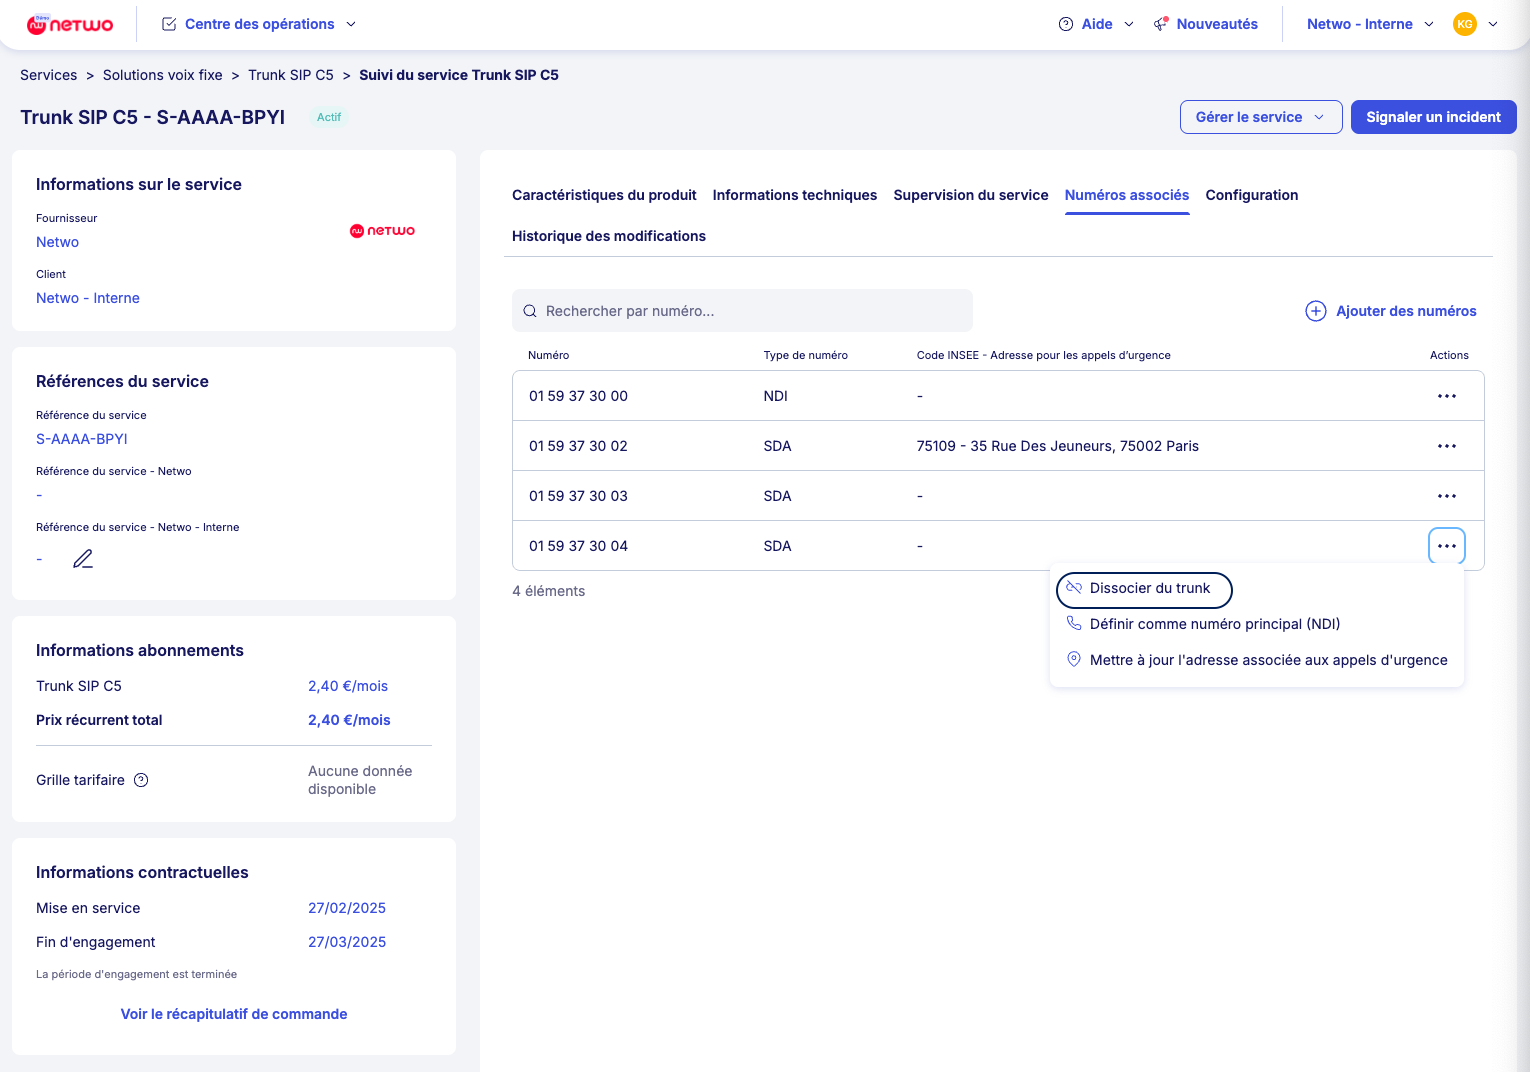Switch to Configuration tab
The height and width of the screenshot is (1072, 1530).
click(1252, 195)
